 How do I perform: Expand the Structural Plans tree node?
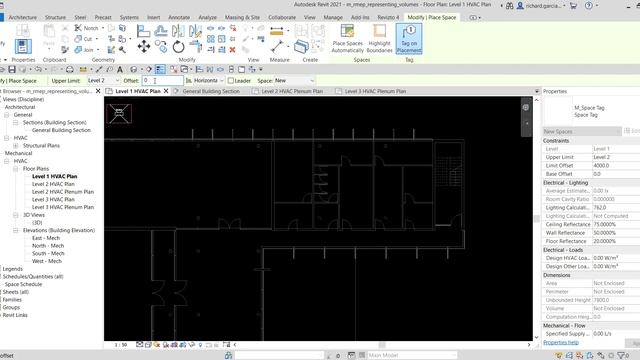click(16, 146)
